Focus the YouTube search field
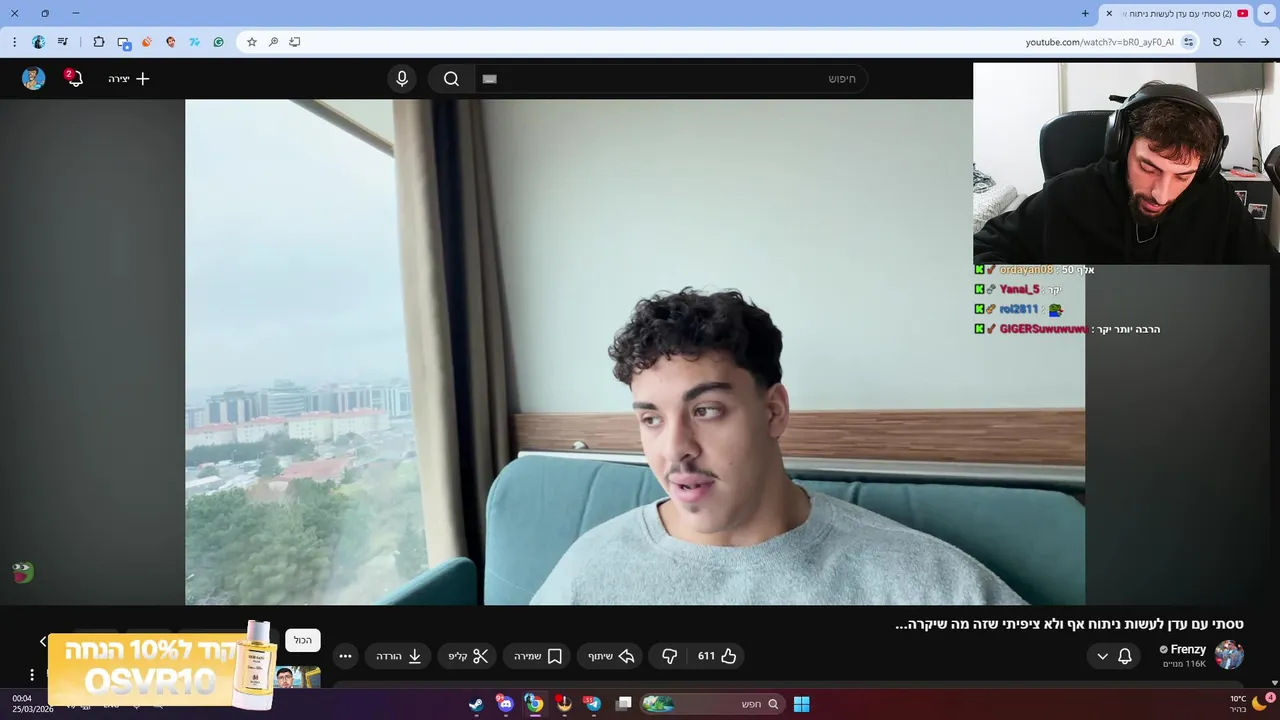The height and width of the screenshot is (720, 1280). [x=670, y=79]
